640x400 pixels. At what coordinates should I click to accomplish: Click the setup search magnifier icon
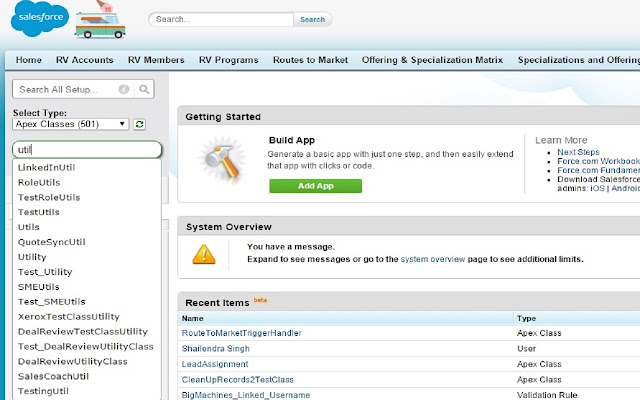coord(144,89)
